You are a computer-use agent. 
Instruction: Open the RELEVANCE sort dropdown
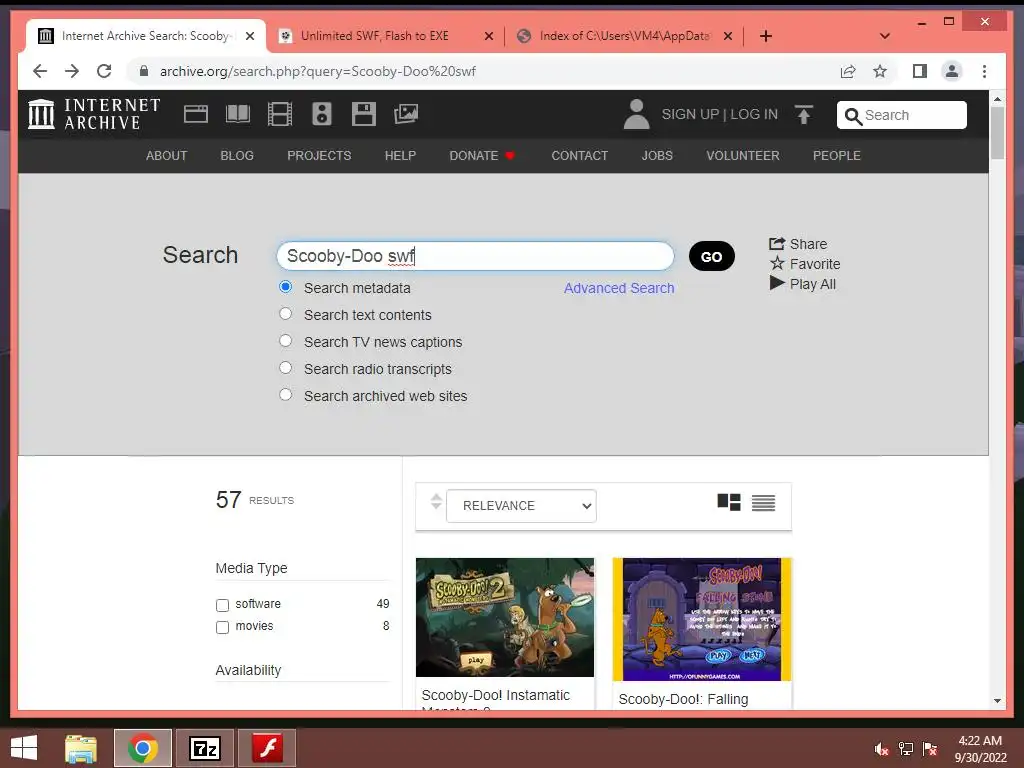tap(521, 505)
